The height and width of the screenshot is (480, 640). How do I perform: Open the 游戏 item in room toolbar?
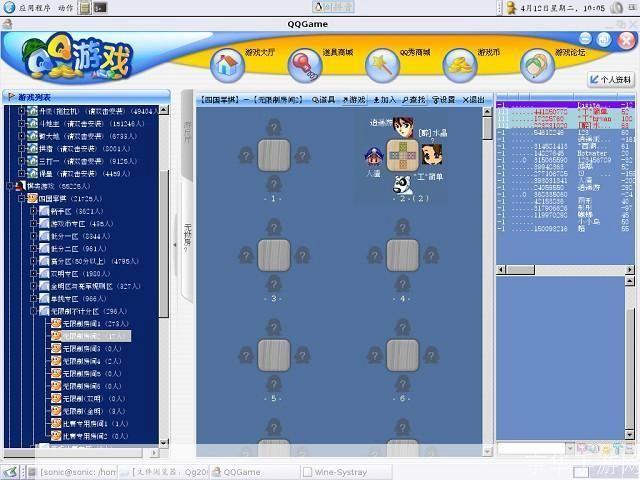(354, 100)
